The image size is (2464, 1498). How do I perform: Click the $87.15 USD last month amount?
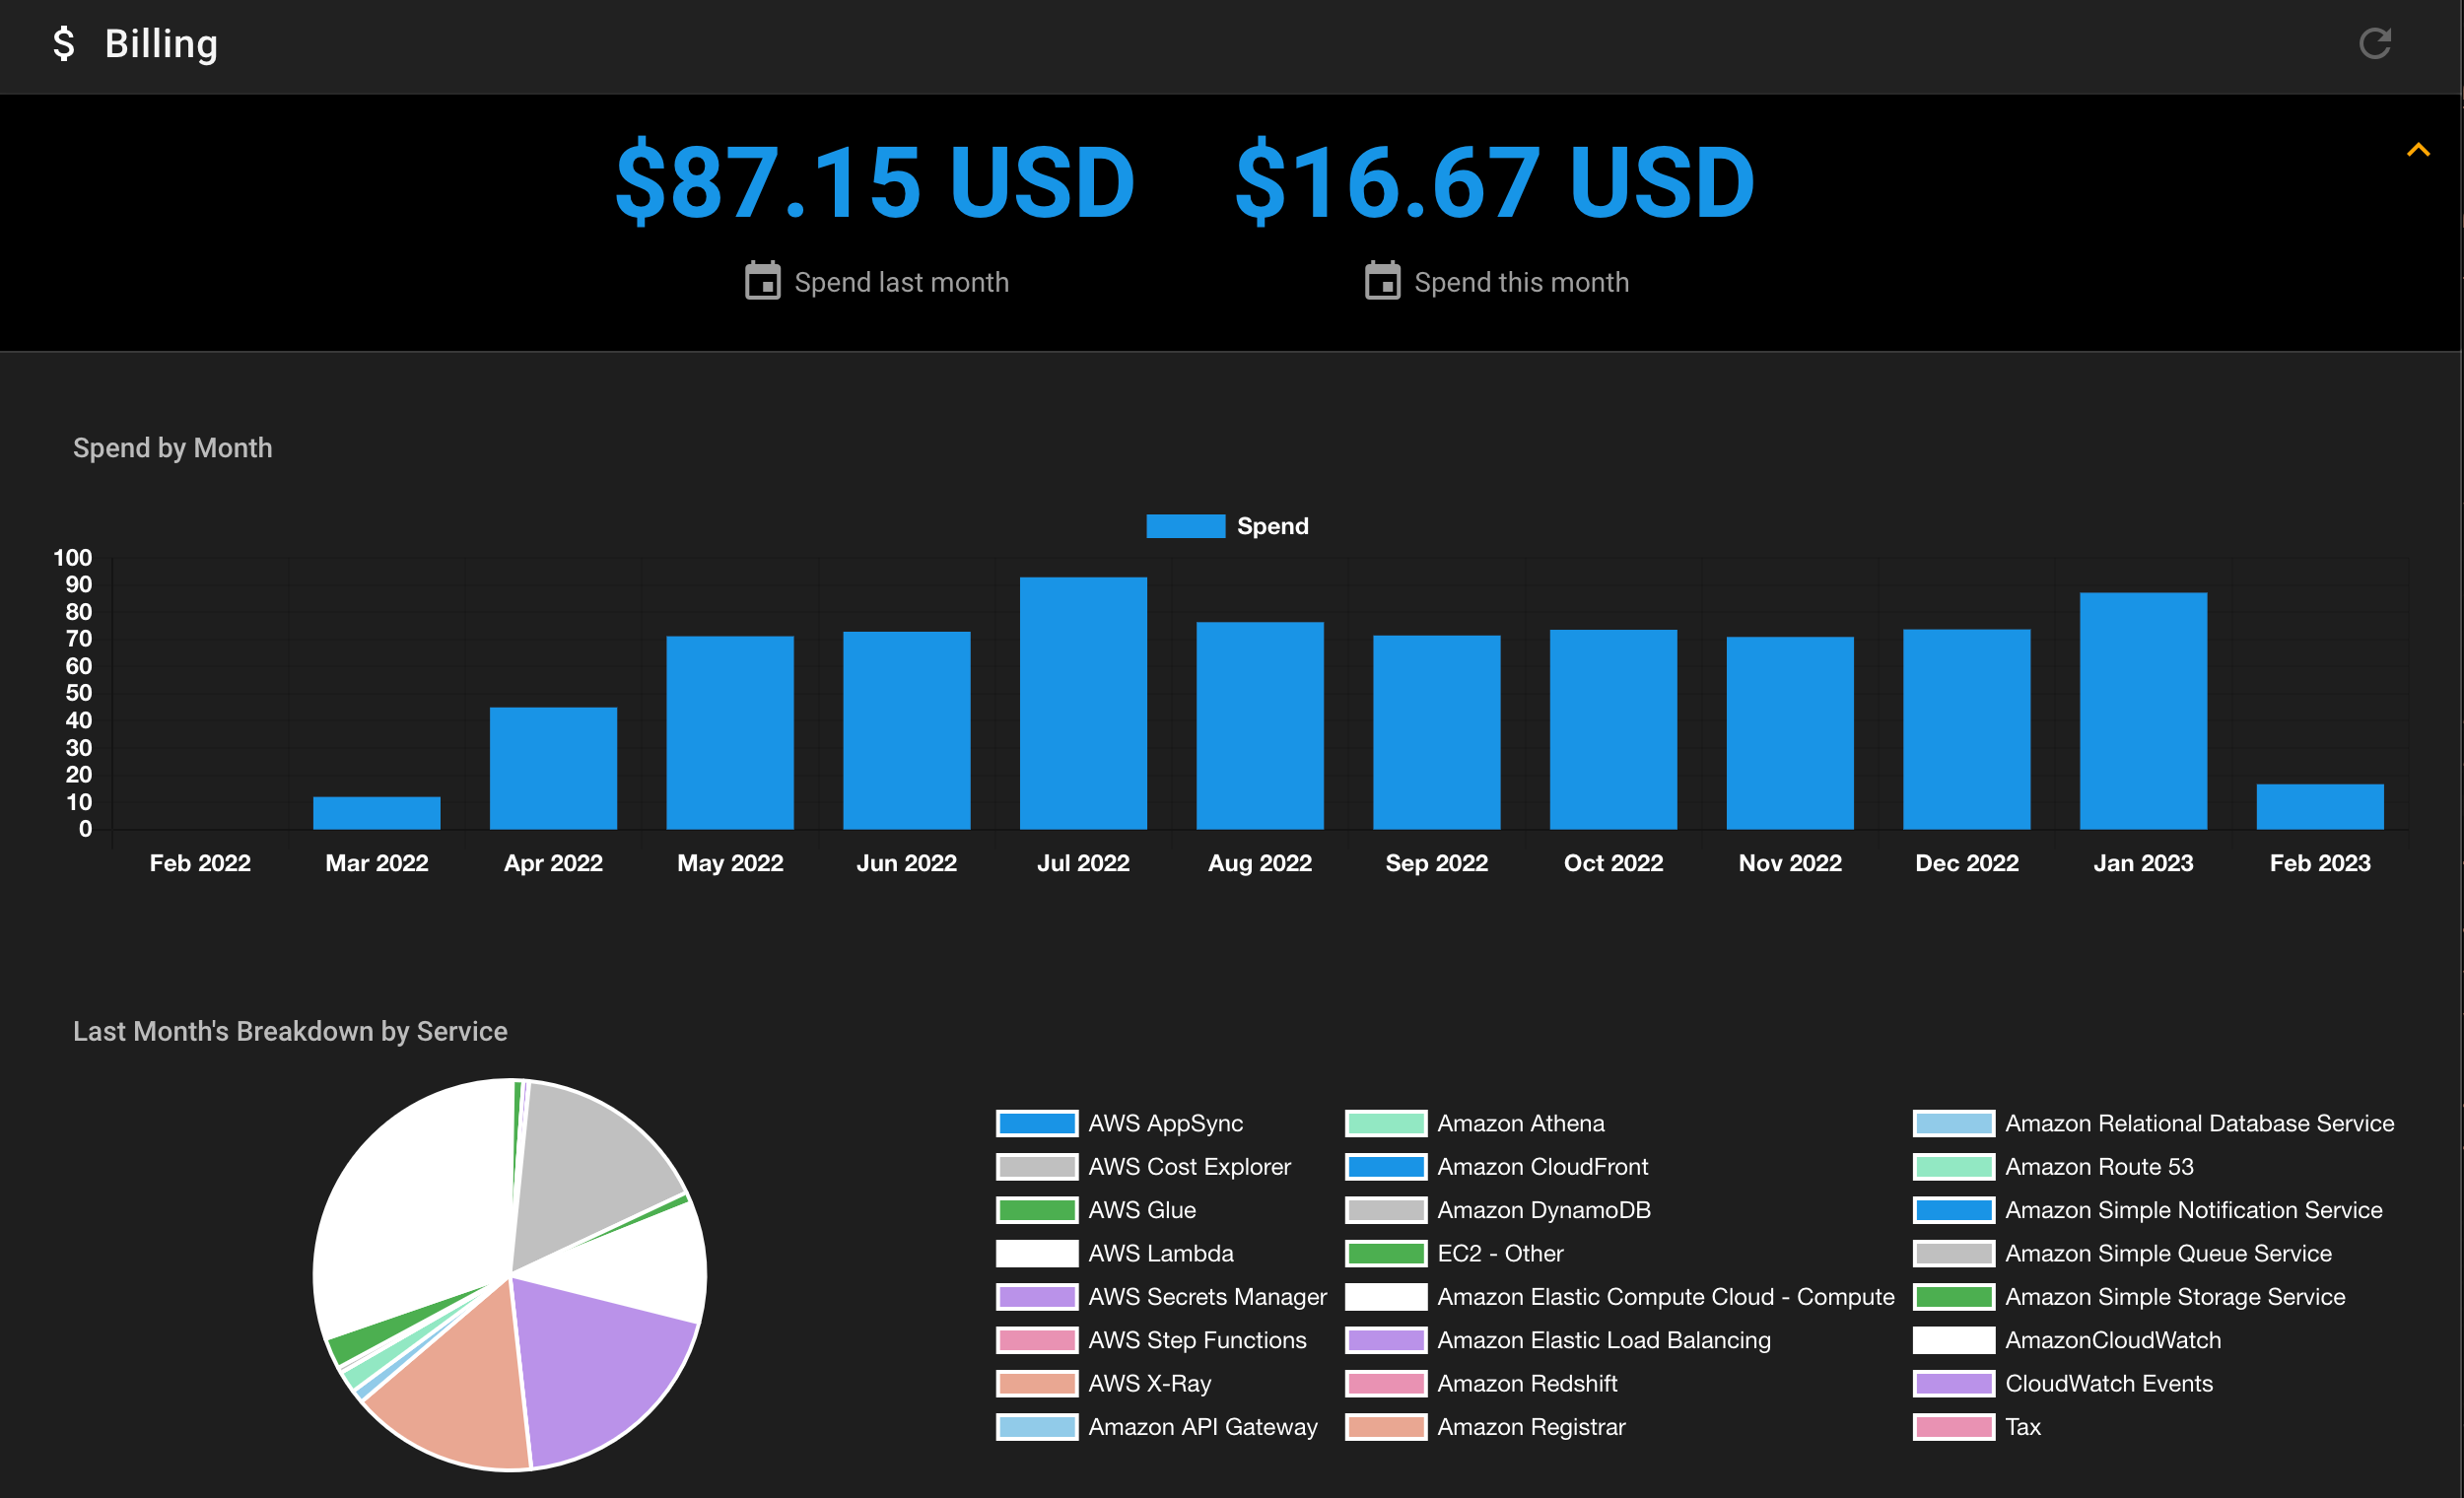click(x=875, y=183)
